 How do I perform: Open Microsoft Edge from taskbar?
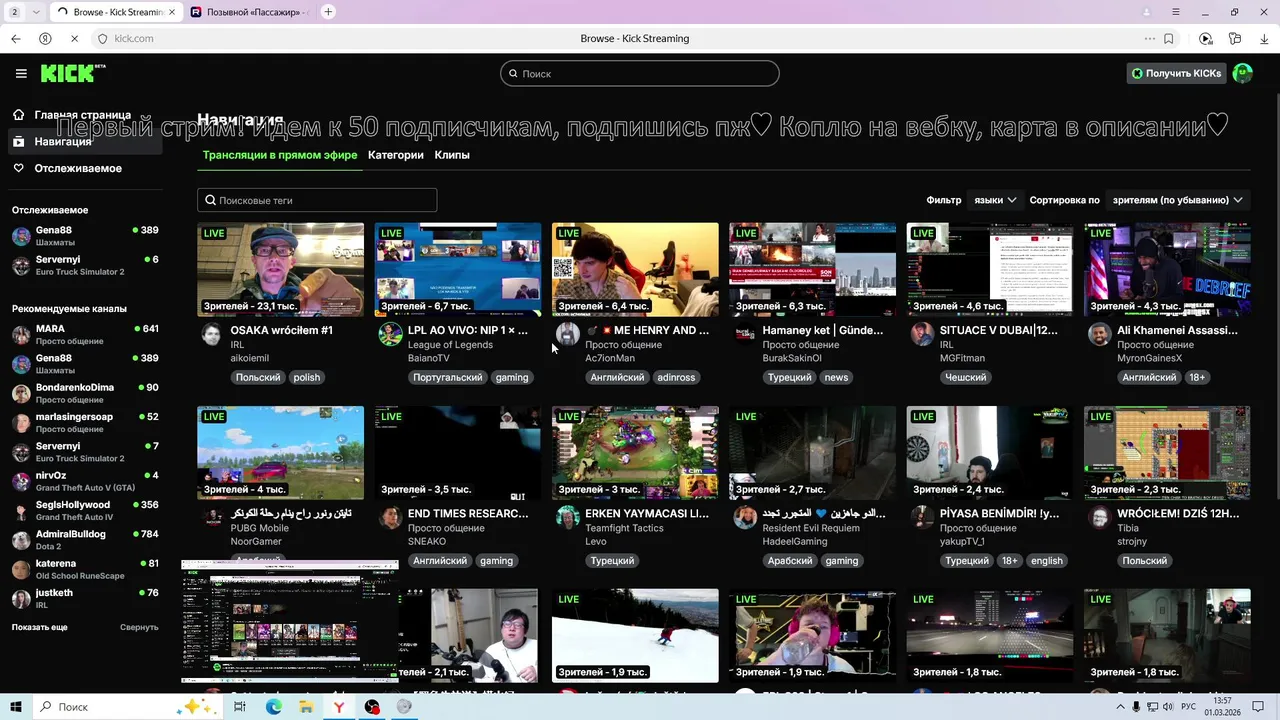point(273,707)
